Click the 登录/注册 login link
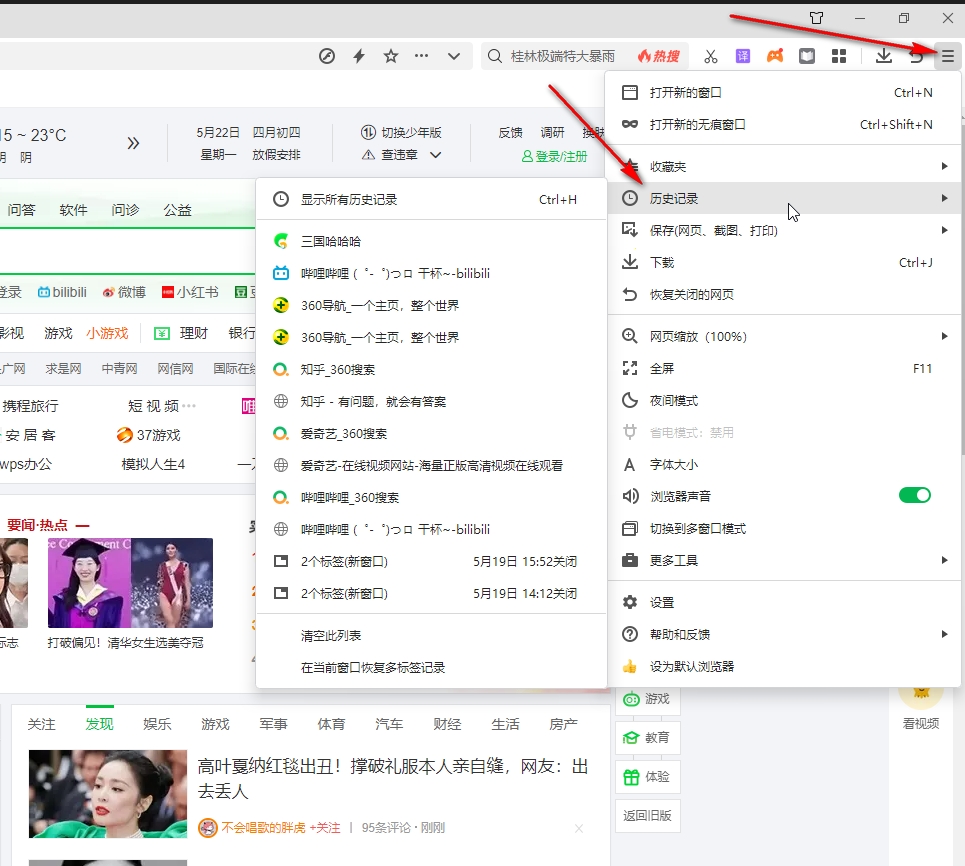The height and width of the screenshot is (866, 965). pos(555,156)
